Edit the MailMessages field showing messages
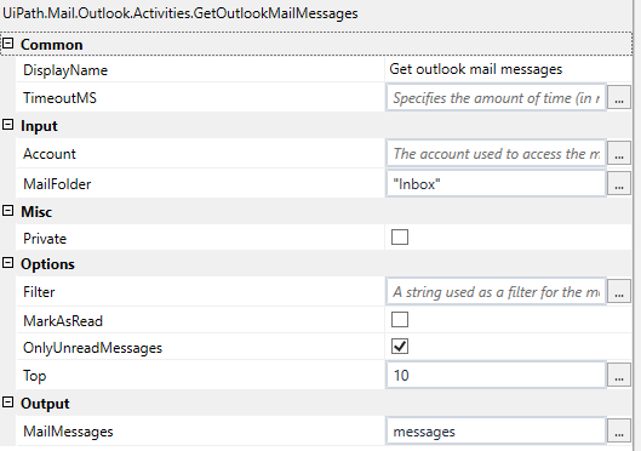 496,431
